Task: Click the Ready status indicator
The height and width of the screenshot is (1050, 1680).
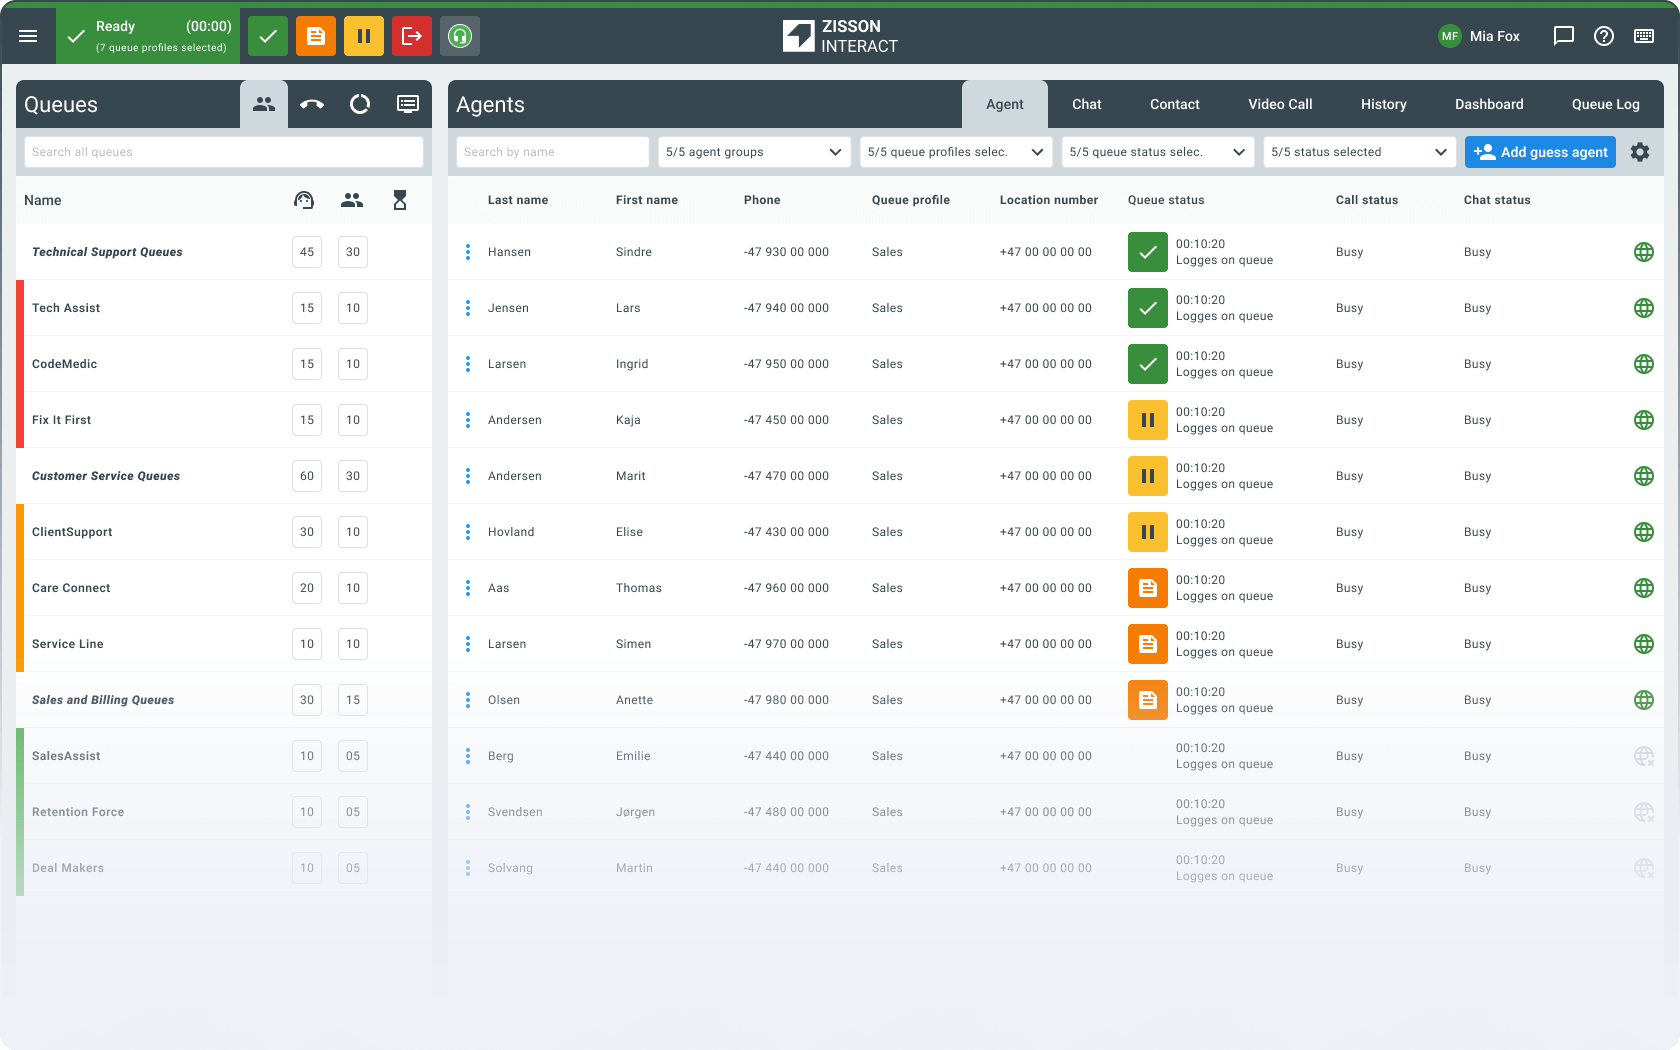Action: 148,36
